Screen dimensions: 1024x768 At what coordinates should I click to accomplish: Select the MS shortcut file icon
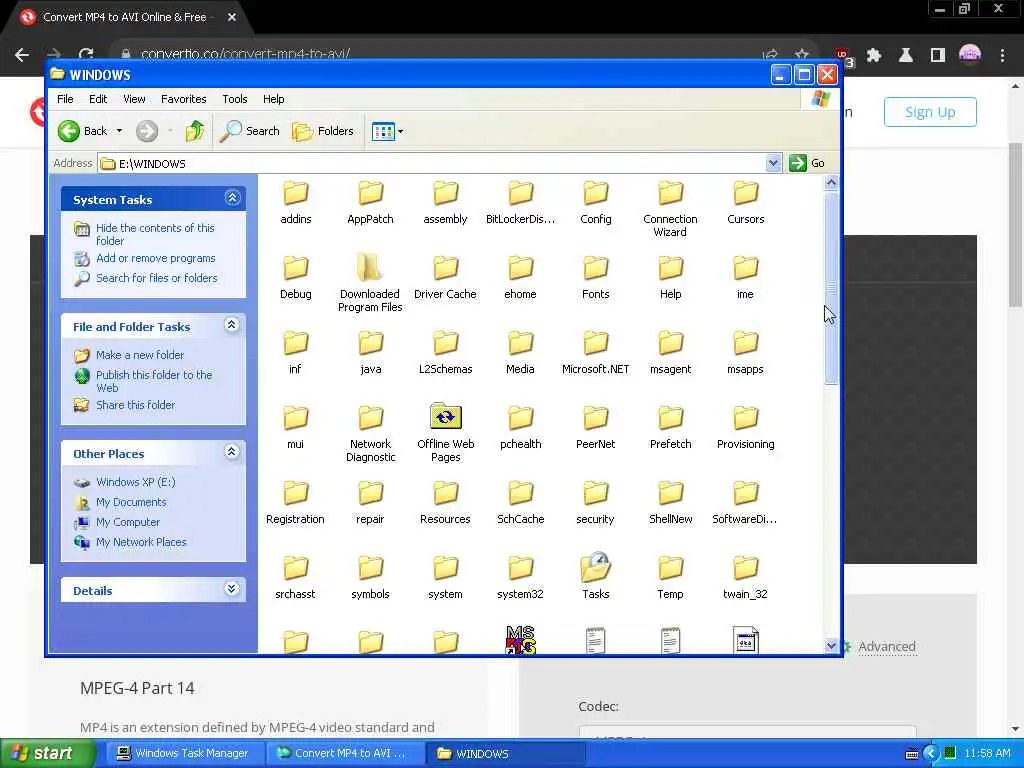(x=520, y=639)
